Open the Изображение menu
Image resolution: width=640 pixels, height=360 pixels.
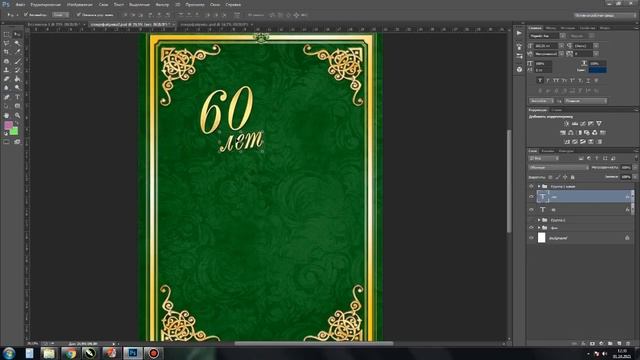pos(80,4)
